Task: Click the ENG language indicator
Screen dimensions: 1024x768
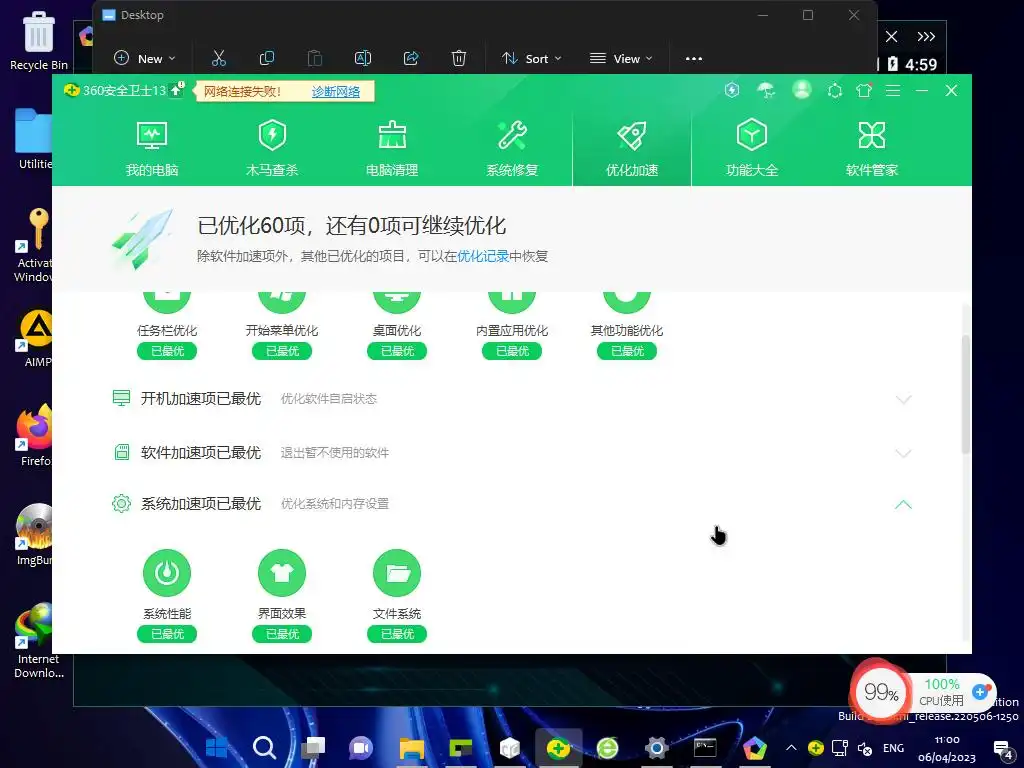Action: pos(893,748)
